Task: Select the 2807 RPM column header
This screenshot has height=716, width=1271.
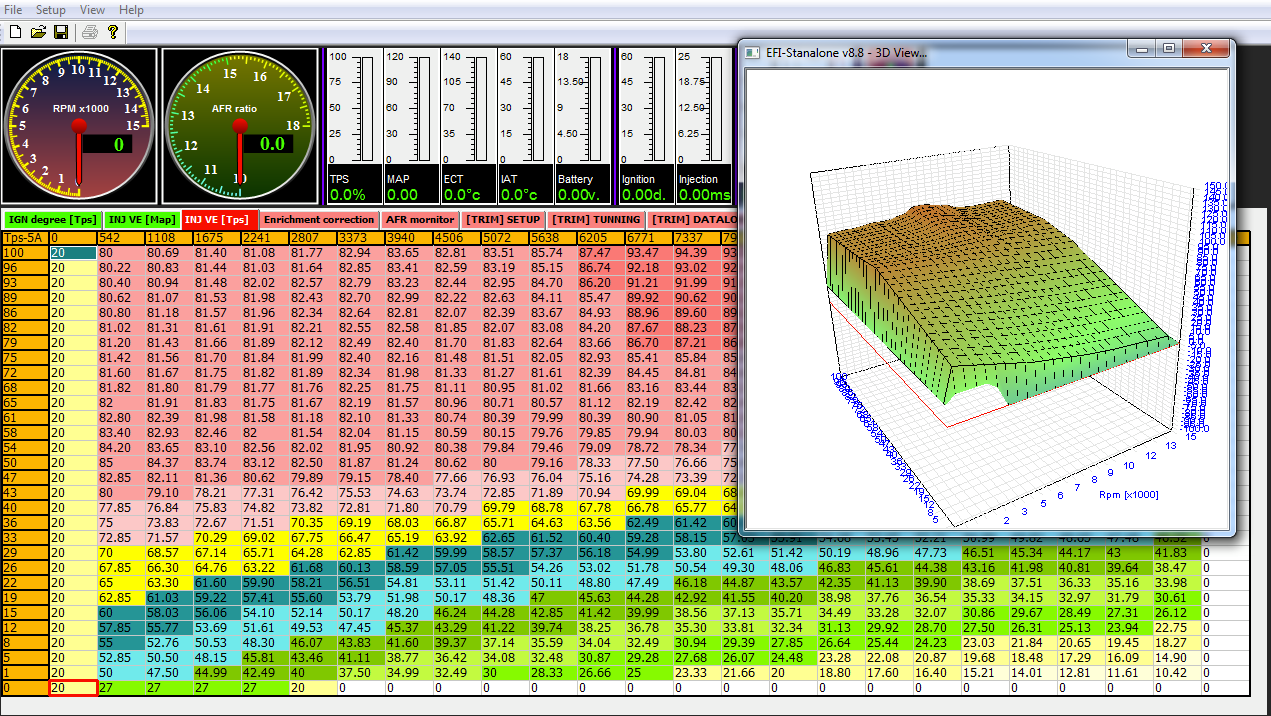Action: (313, 239)
